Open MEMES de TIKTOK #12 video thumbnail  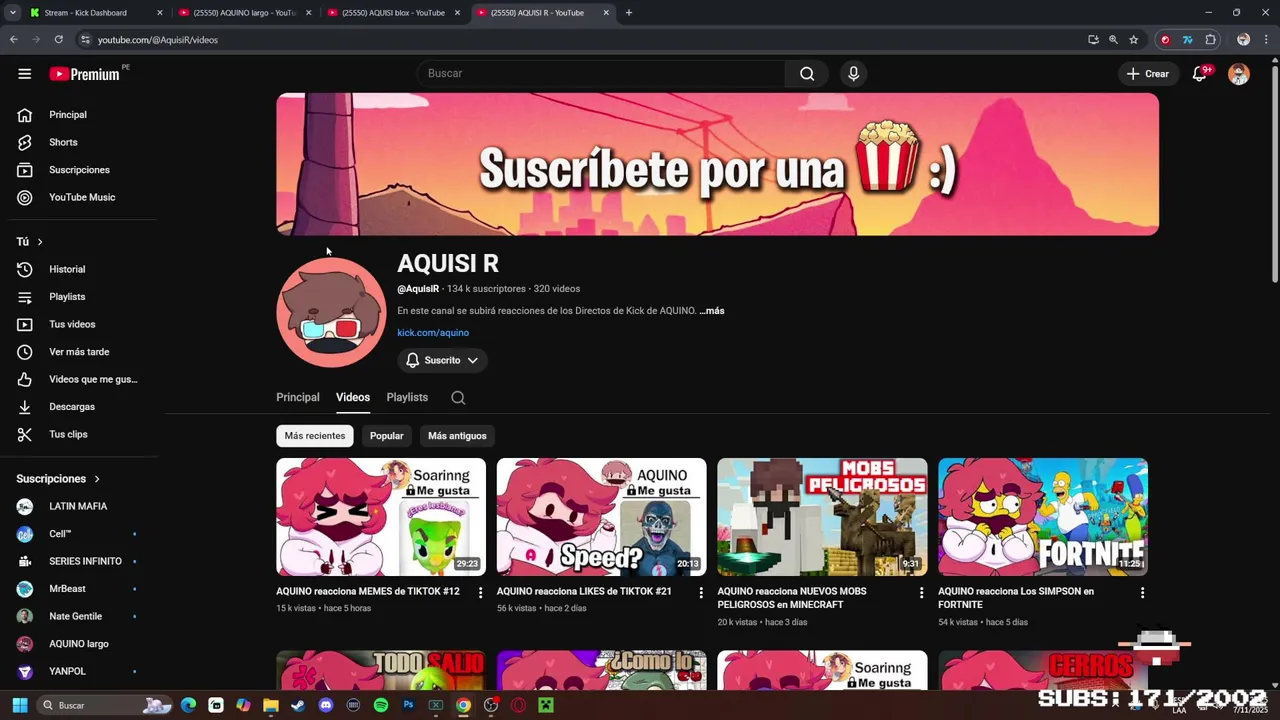[x=381, y=517]
